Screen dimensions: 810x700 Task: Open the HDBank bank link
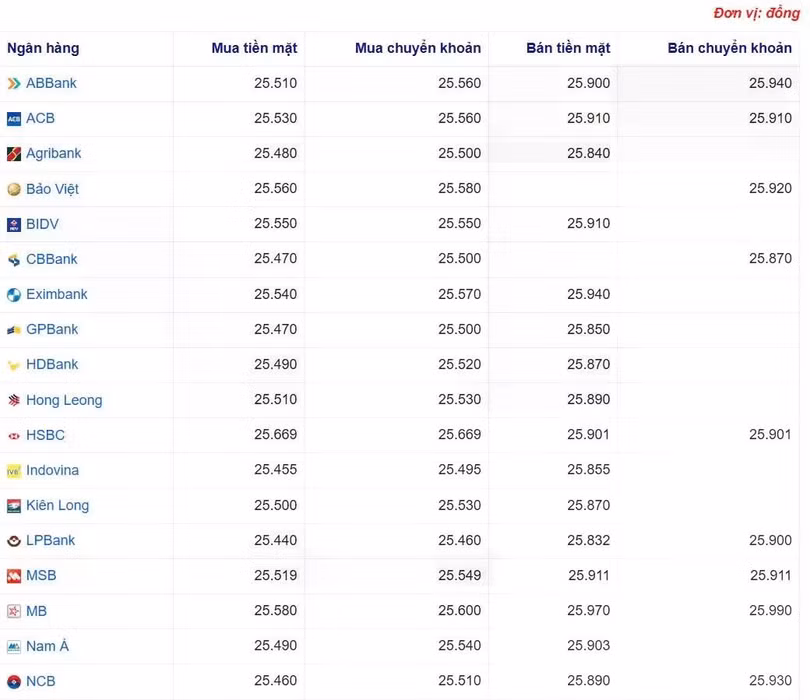click(x=52, y=365)
